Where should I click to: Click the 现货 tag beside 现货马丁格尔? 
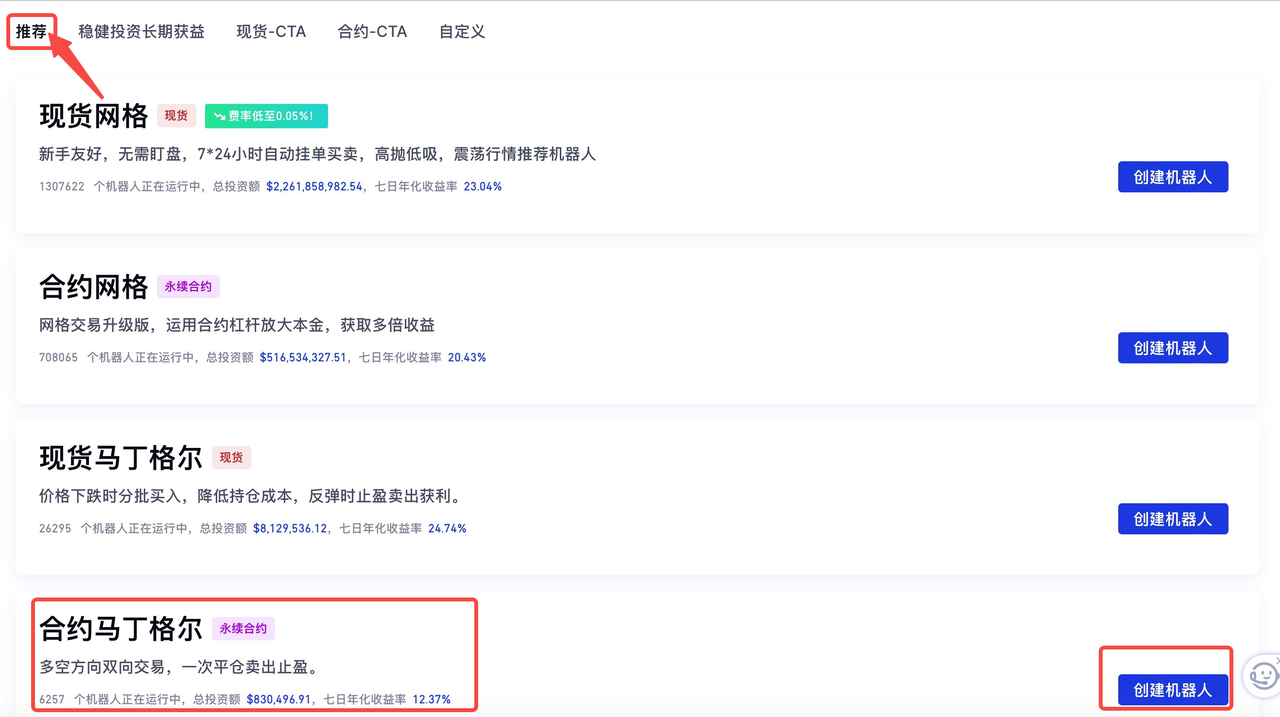(x=231, y=458)
